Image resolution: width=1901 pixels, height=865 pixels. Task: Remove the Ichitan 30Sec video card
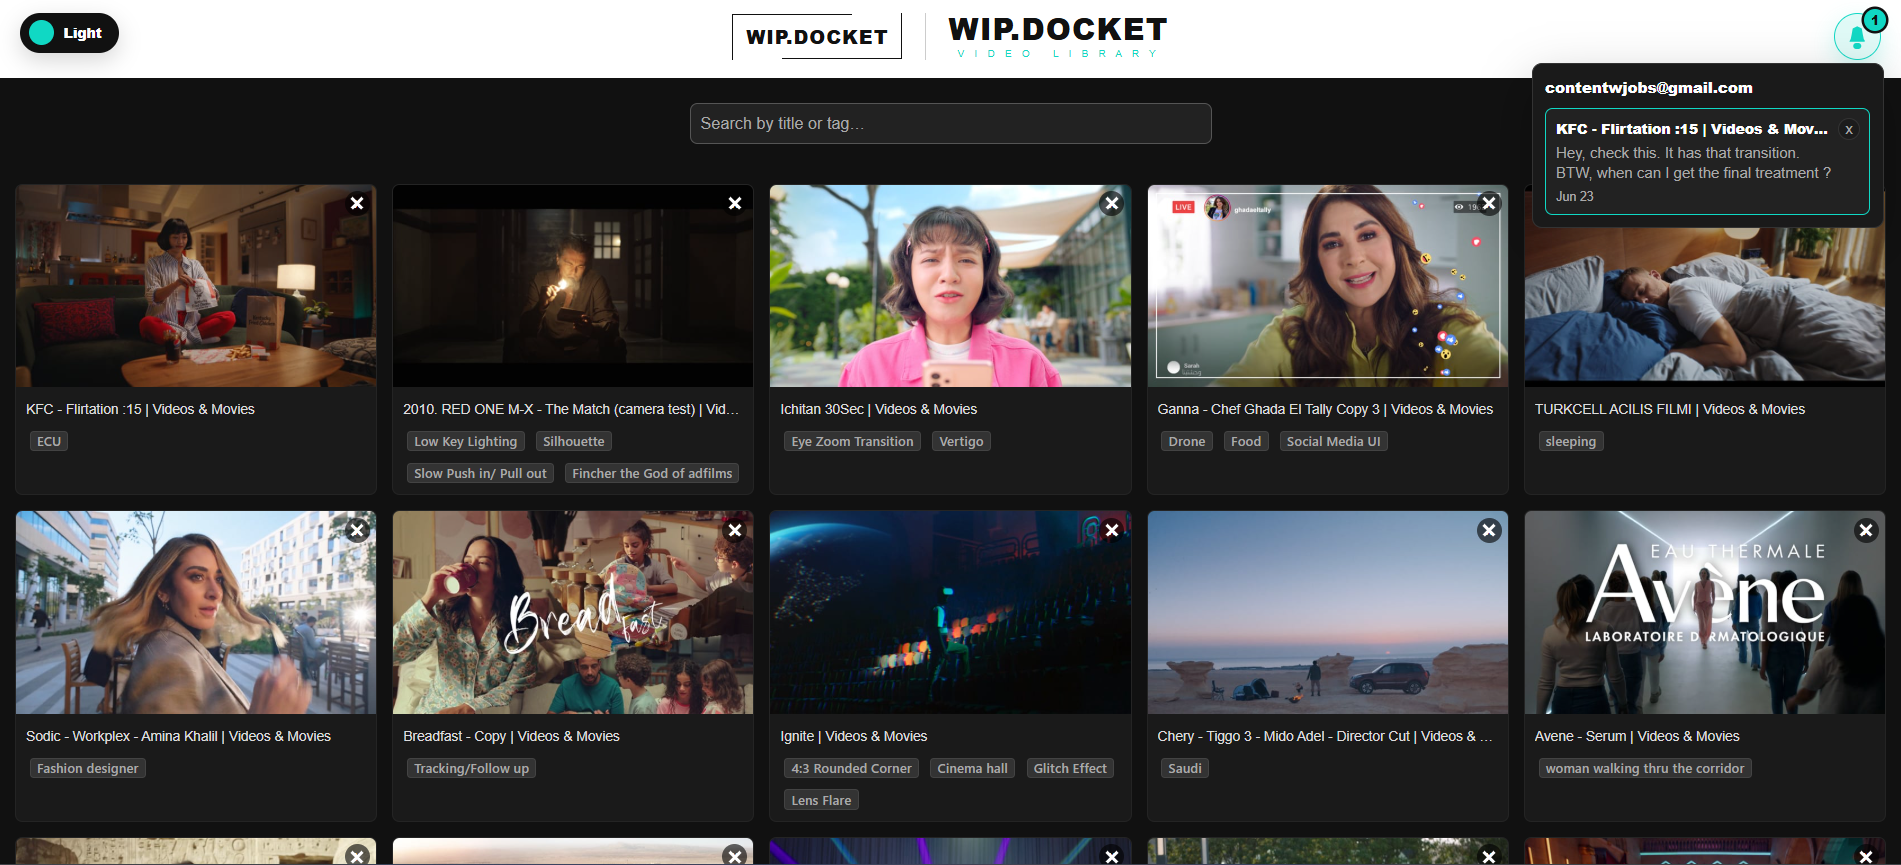click(x=1112, y=203)
